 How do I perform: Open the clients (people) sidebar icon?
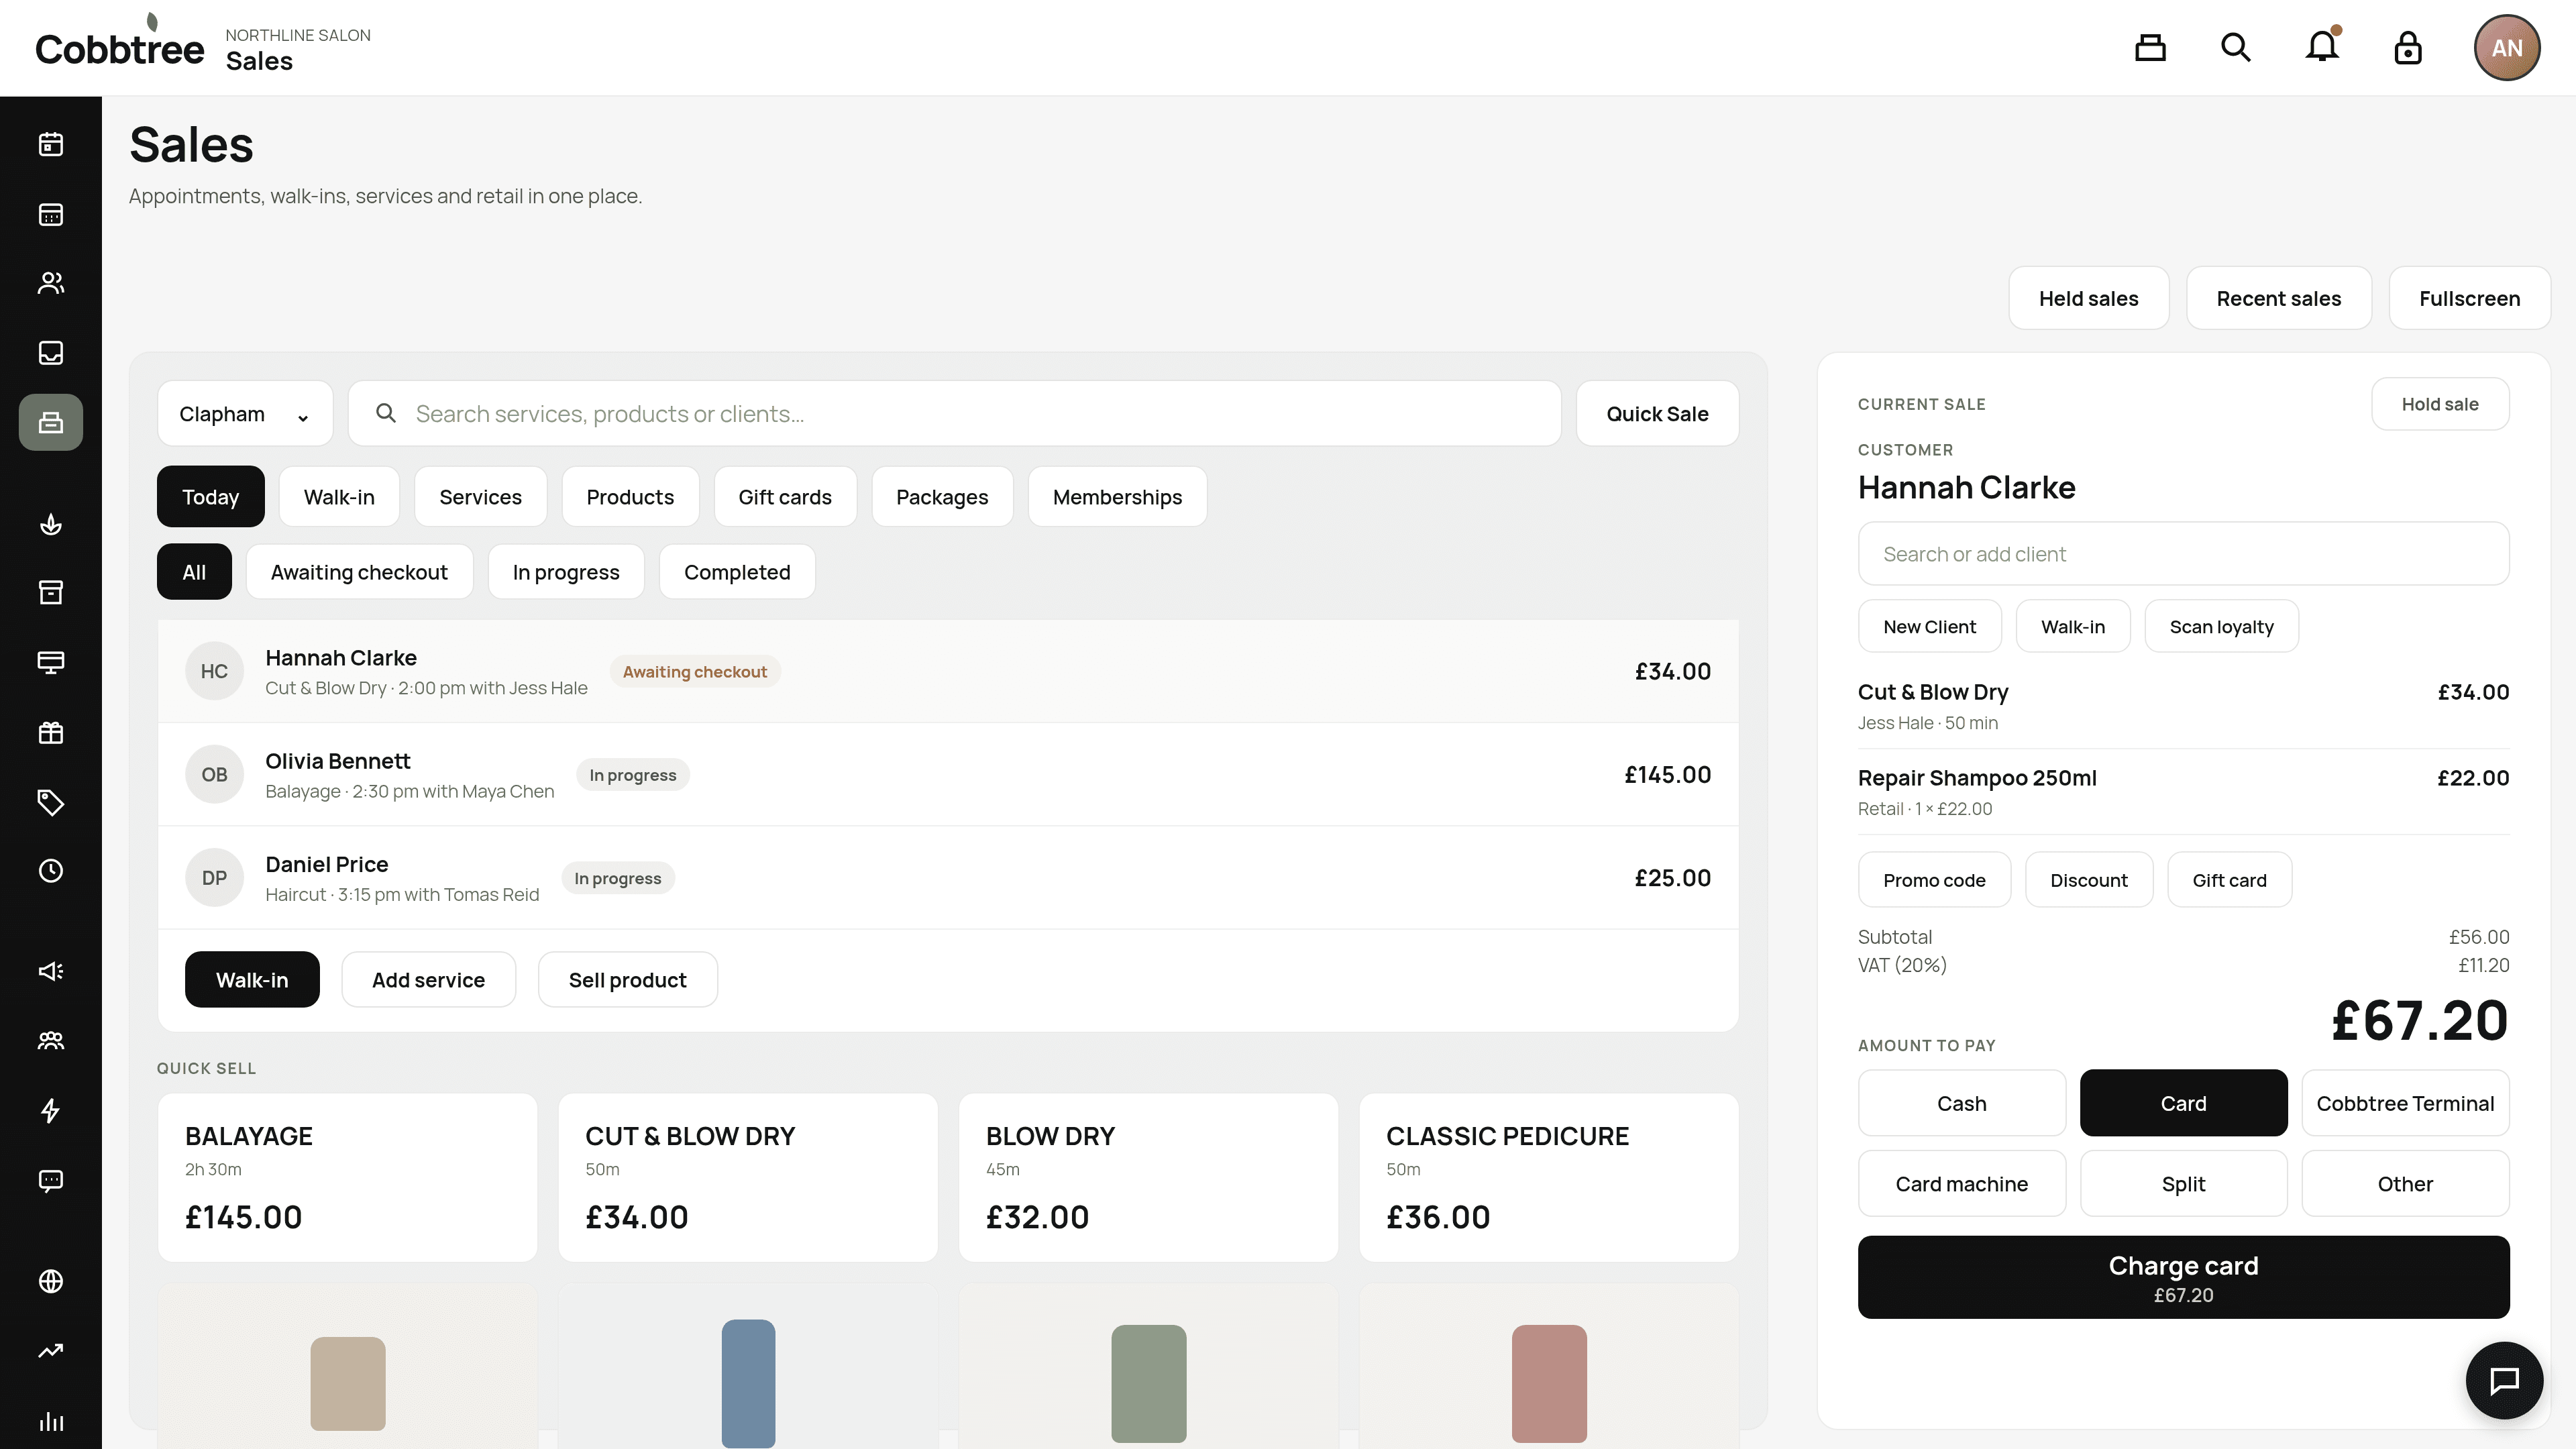(51, 283)
